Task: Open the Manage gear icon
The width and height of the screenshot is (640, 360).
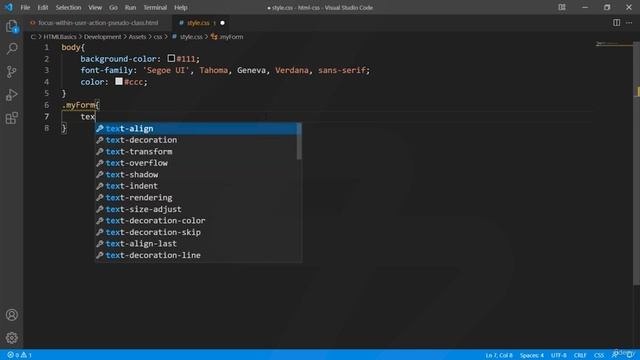Action: click(11, 338)
